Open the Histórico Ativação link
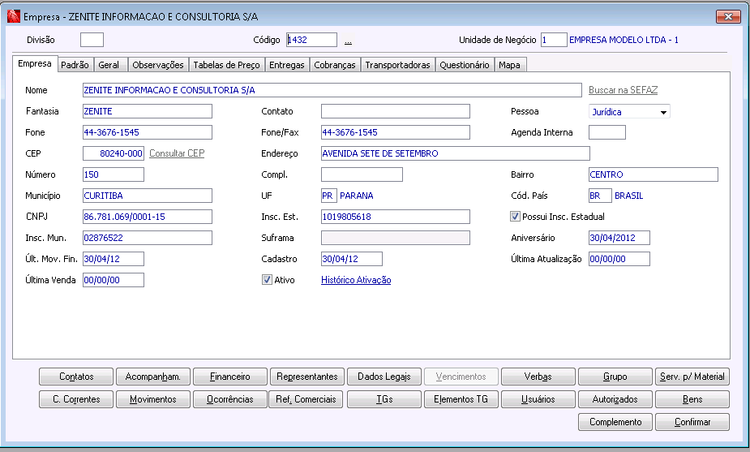The image size is (750, 452). click(356, 280)
